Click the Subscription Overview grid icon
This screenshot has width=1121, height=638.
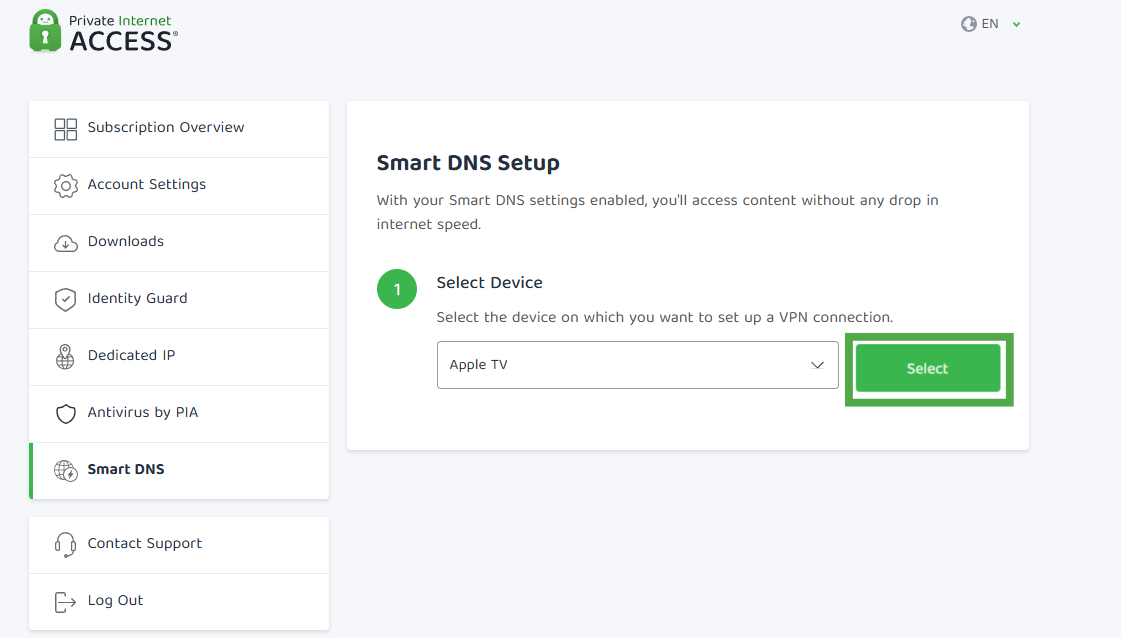tap(66, 129)
